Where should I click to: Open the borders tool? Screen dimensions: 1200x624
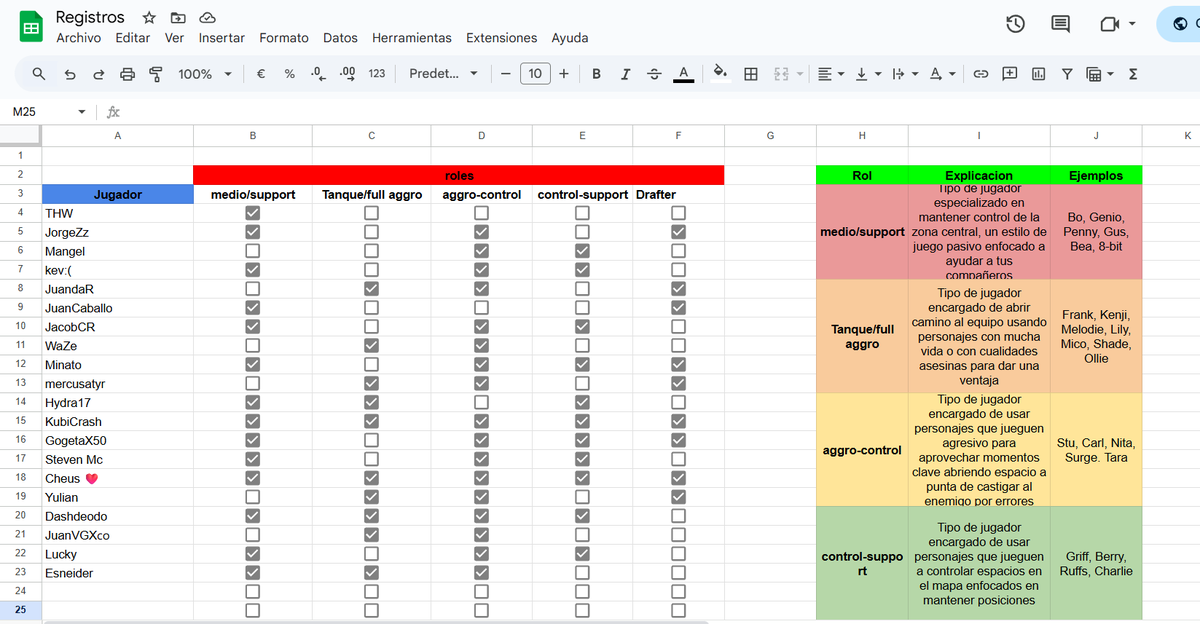pyautogui.click(x=751, y=74)
